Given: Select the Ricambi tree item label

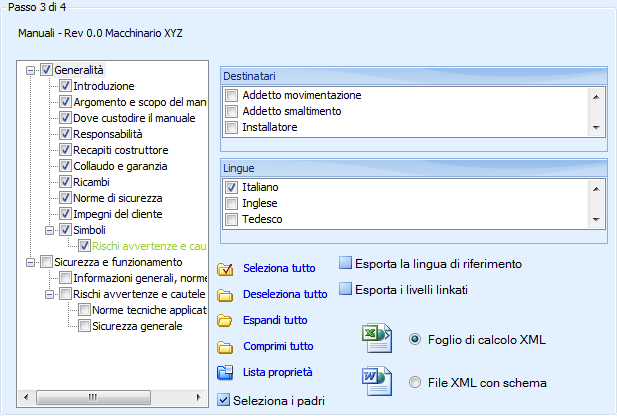Looking at the screenshot, I should [91, 182].
